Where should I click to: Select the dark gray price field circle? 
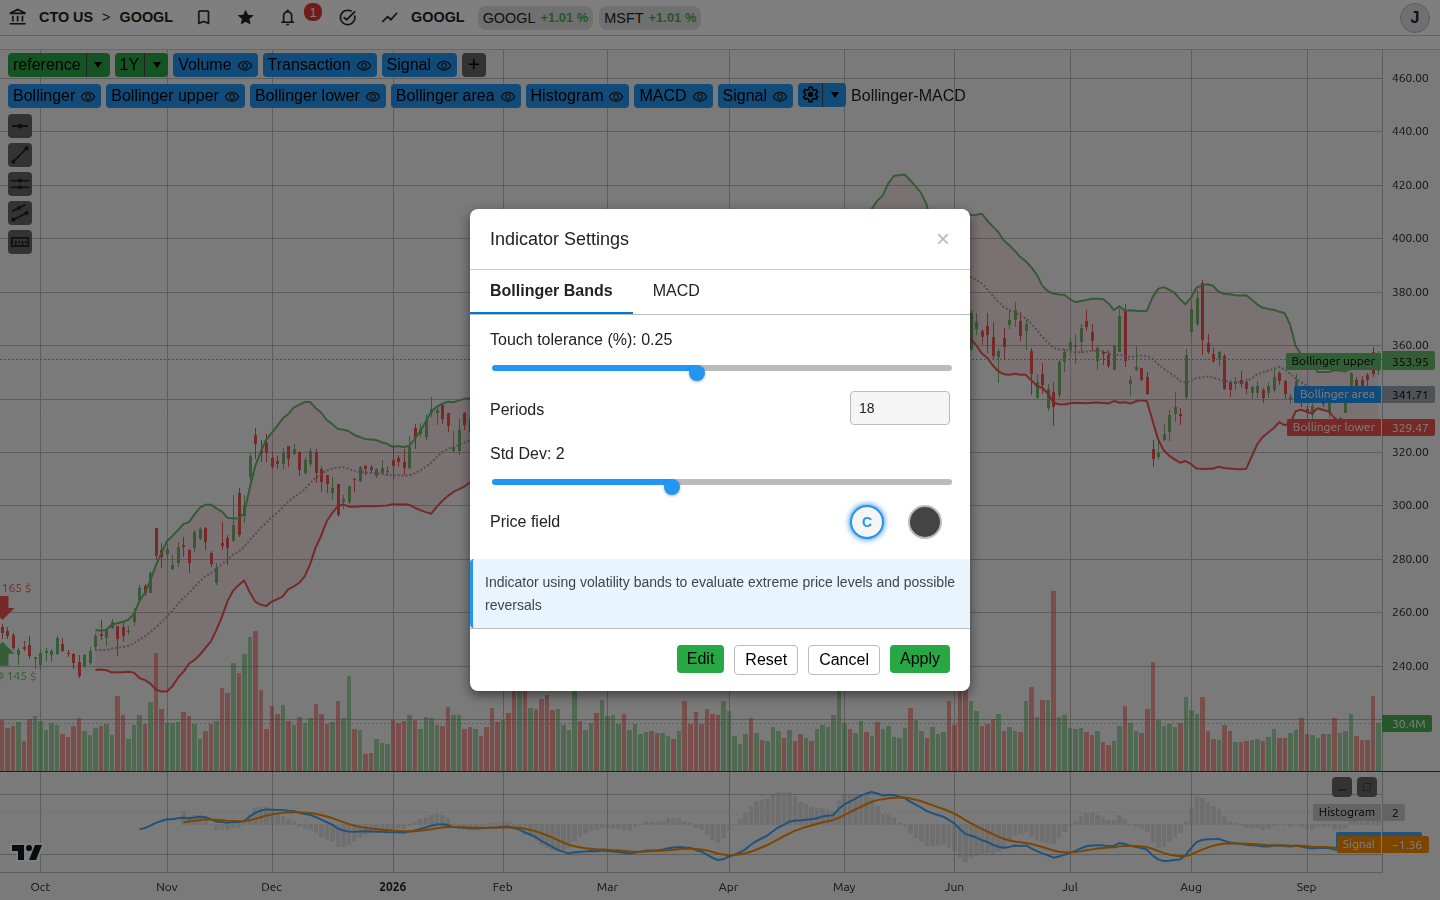point(925,522)
